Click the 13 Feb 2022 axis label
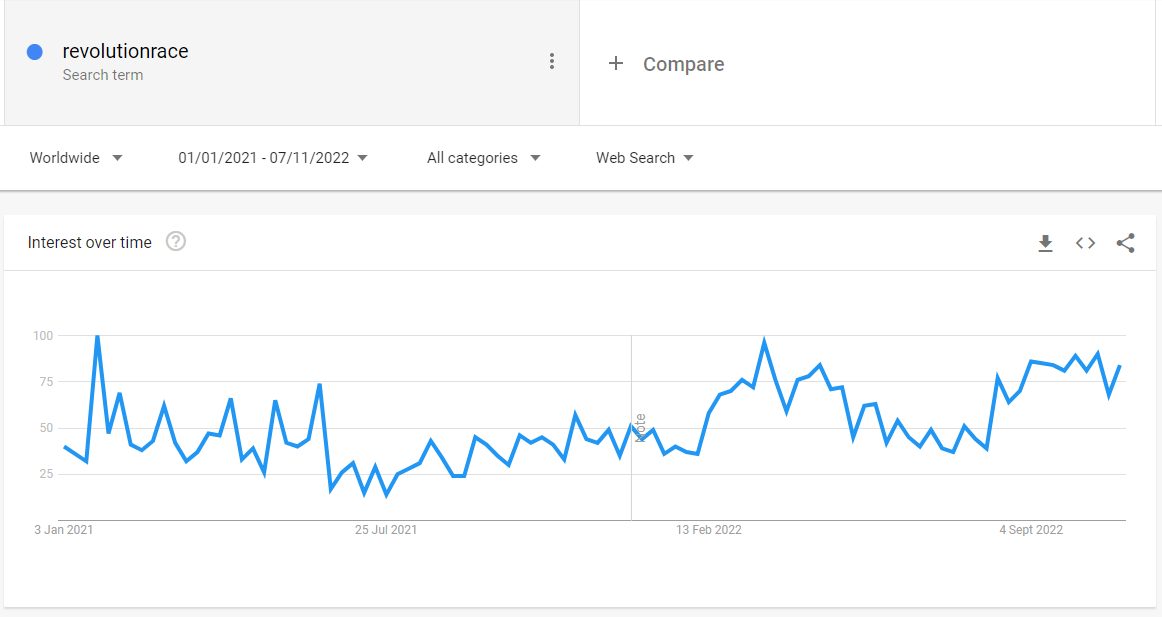This screenshot has height=617, width=1162. [708, 530]
